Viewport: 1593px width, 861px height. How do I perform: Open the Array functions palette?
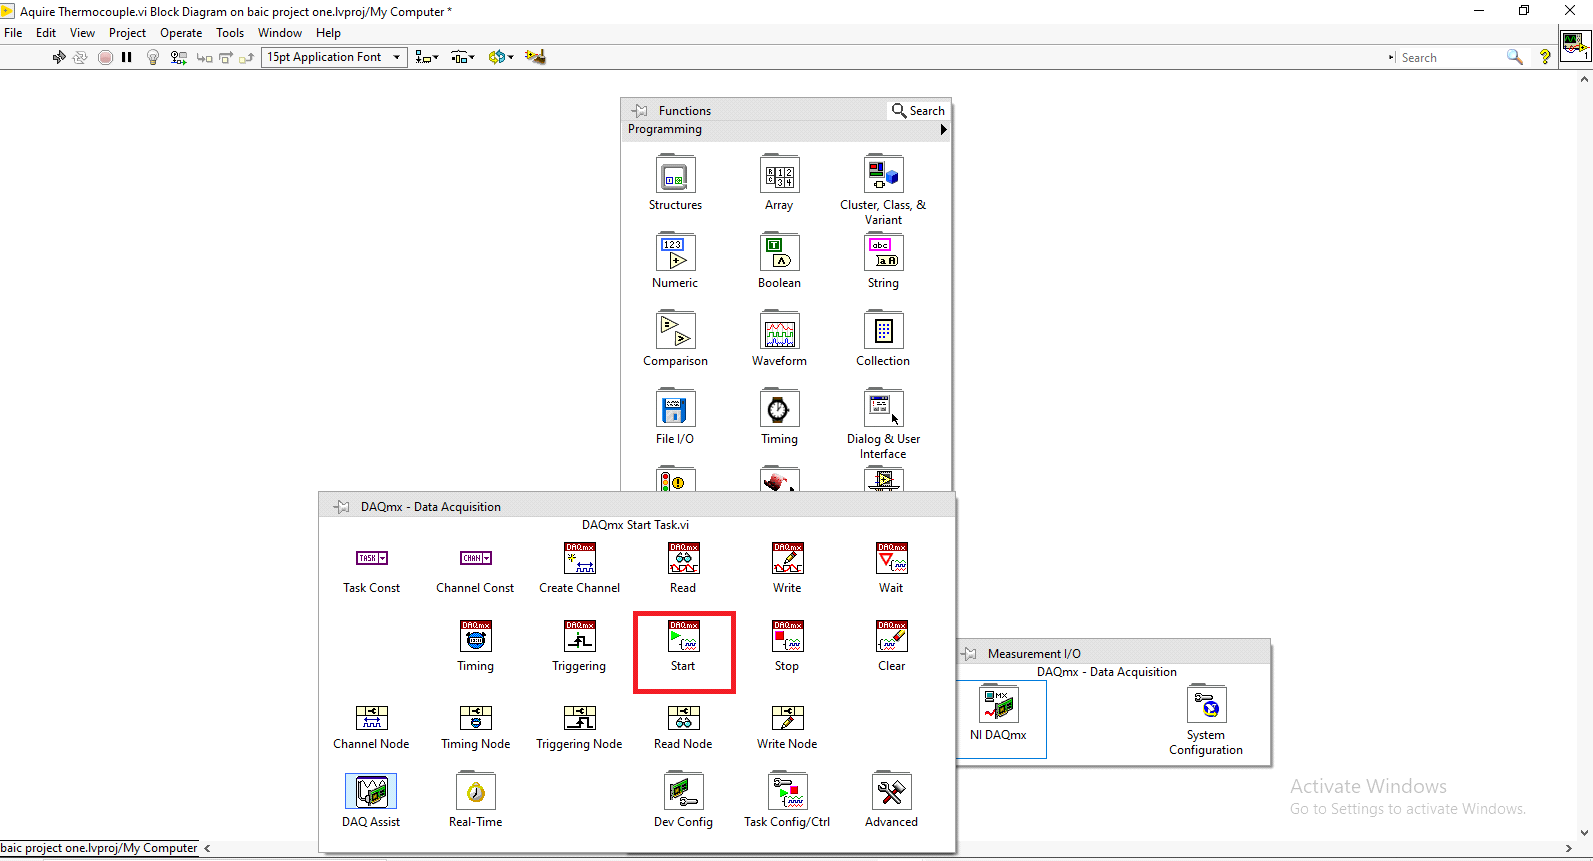[x=779, y=175]
